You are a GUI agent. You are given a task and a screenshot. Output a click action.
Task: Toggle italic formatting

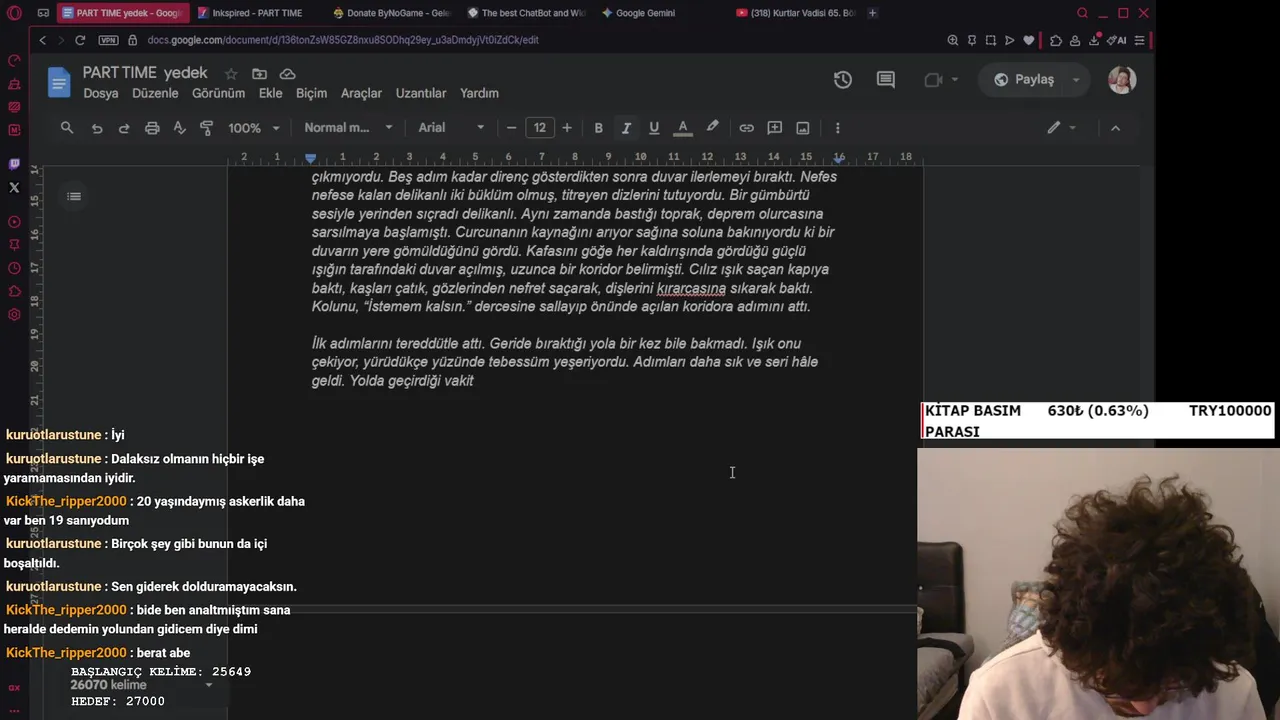pyautogui.click(x=626, y=128)
